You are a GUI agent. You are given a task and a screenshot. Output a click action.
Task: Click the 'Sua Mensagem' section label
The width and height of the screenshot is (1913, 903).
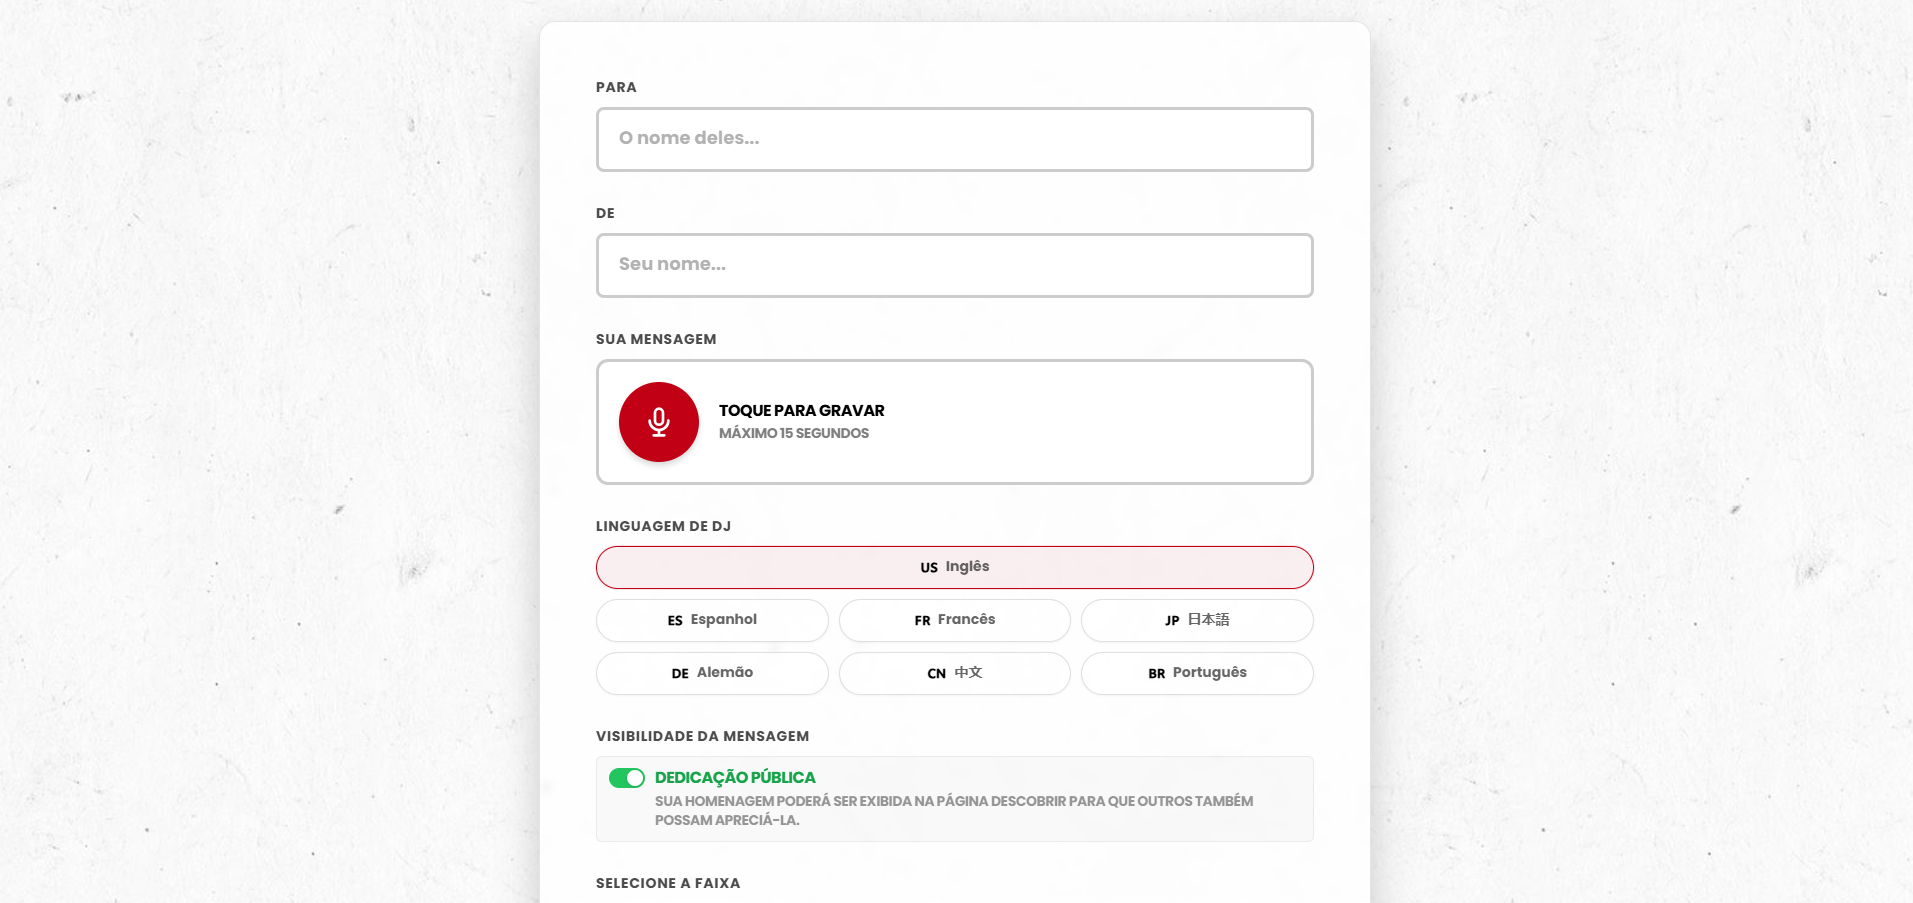[x=656, y=339]
